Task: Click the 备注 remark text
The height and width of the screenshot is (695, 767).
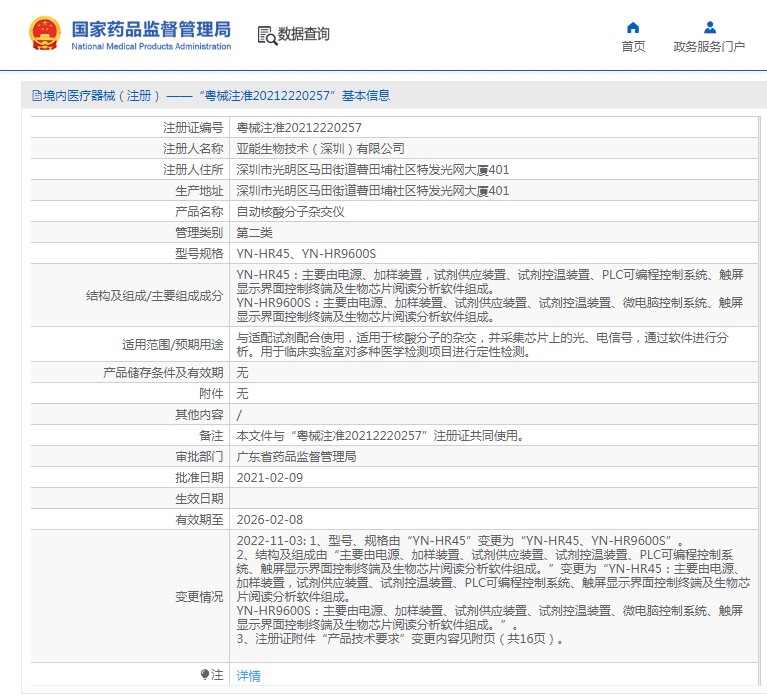Action: click(x=381, y=436)
